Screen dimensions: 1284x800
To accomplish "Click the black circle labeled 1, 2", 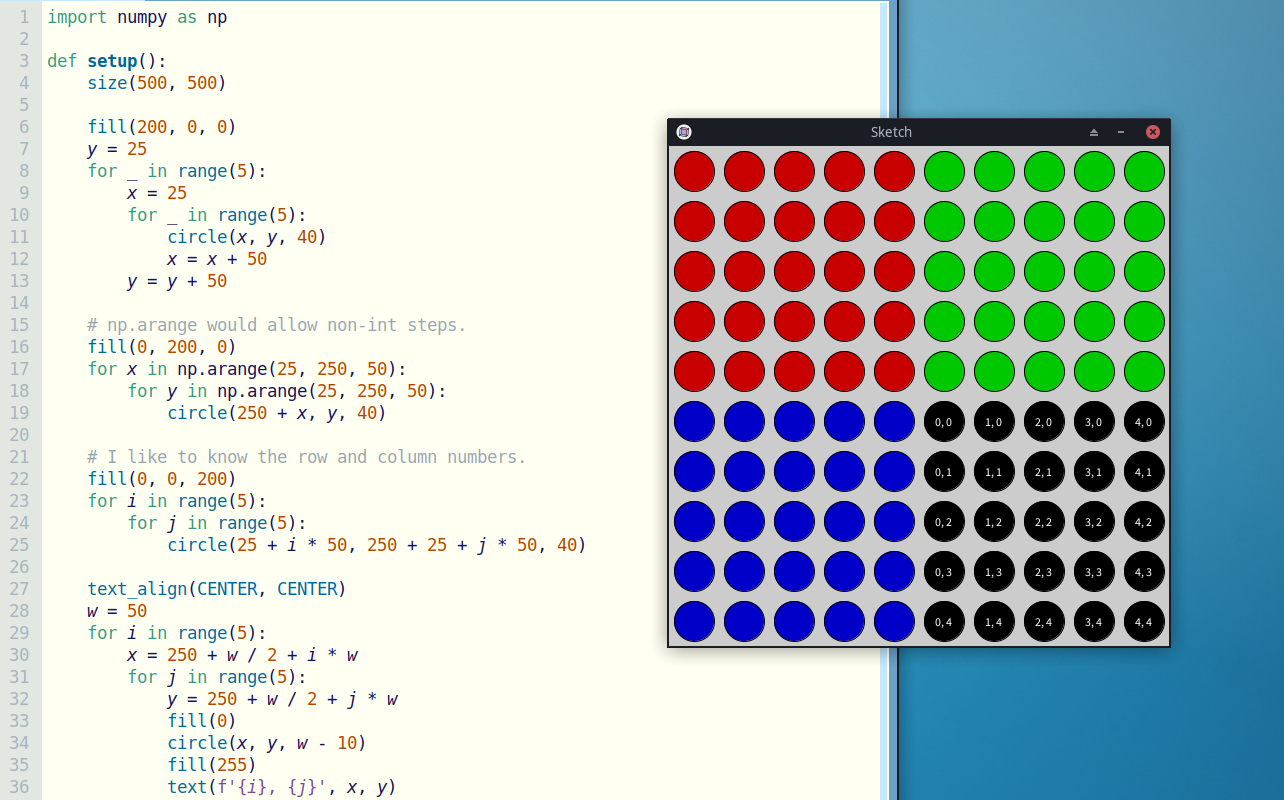I will [994, 522].
